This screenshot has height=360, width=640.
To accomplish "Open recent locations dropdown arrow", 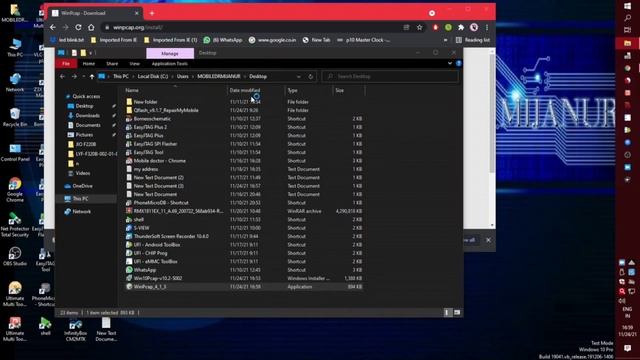I will [x=84, y=76].
